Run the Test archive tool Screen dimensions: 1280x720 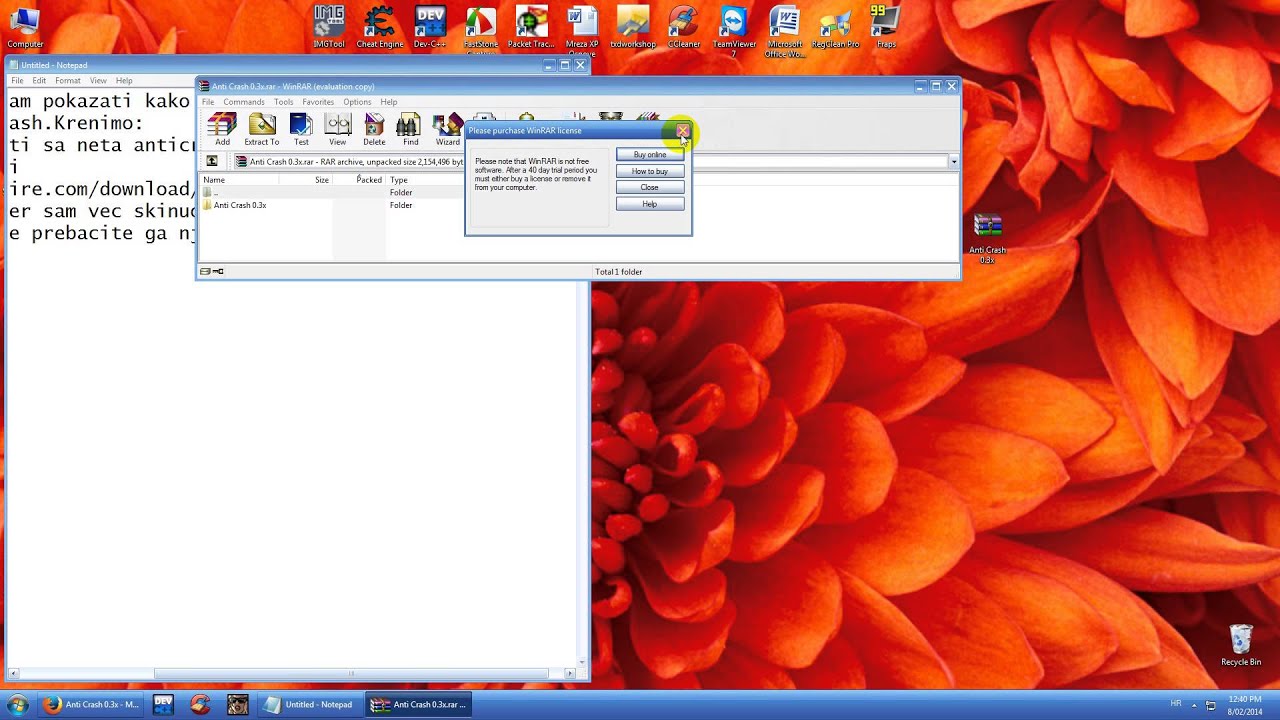coord(301,129)
